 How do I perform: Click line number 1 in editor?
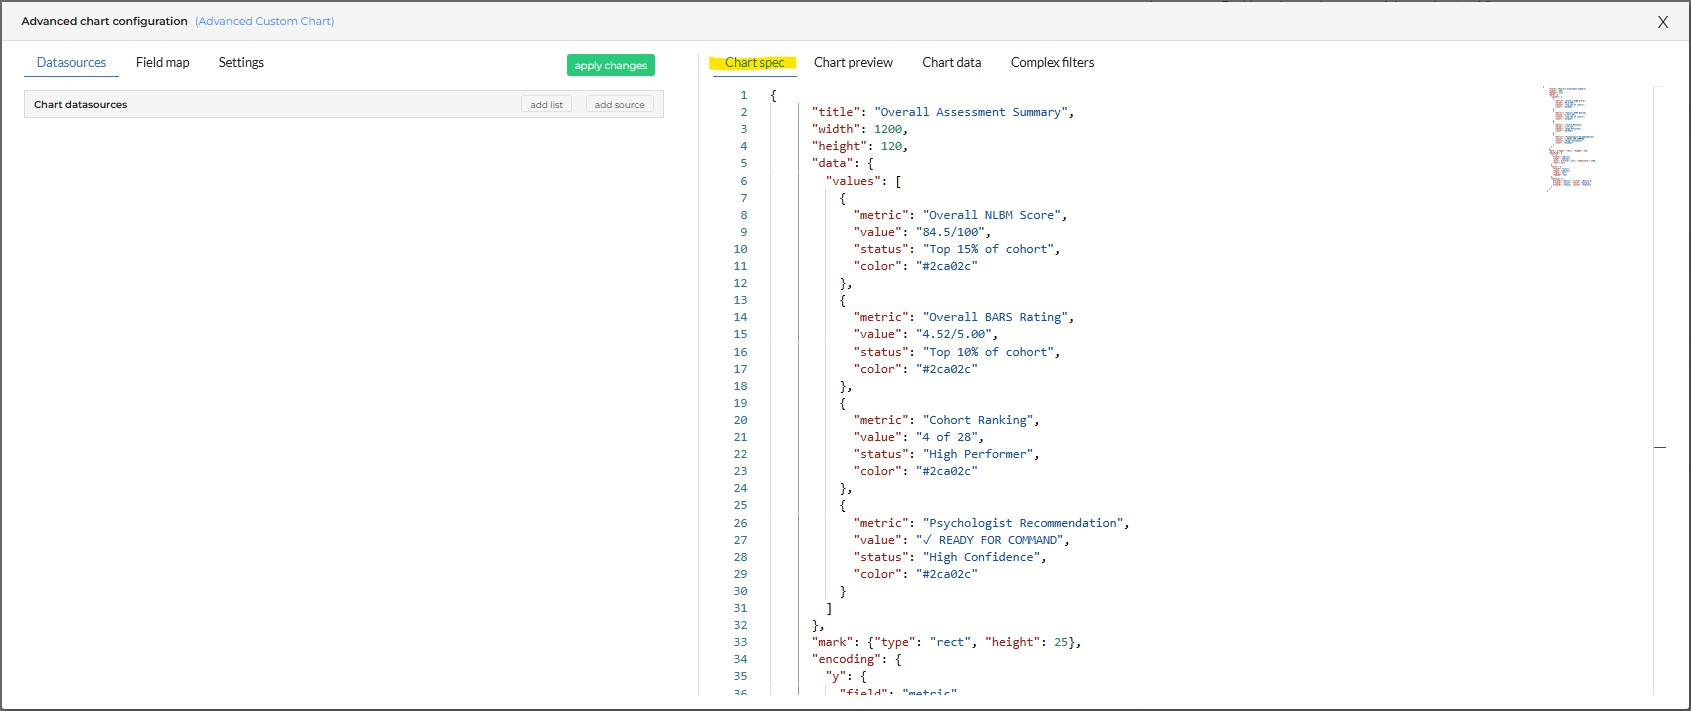(743, 95)
